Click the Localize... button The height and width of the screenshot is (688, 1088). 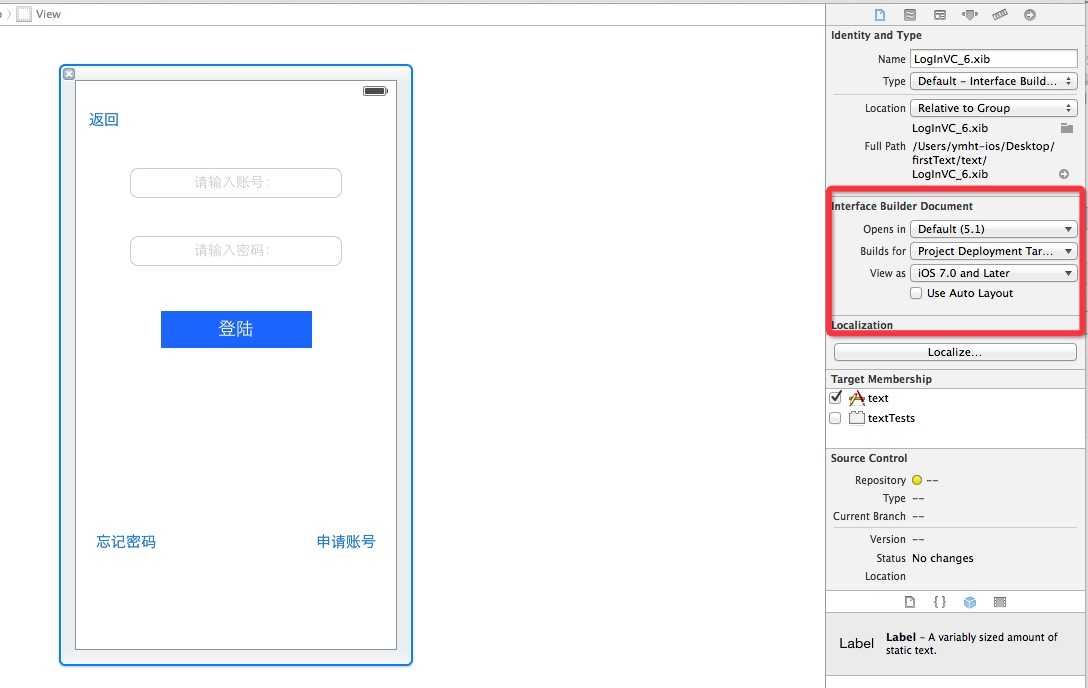(x=955, y=352)
